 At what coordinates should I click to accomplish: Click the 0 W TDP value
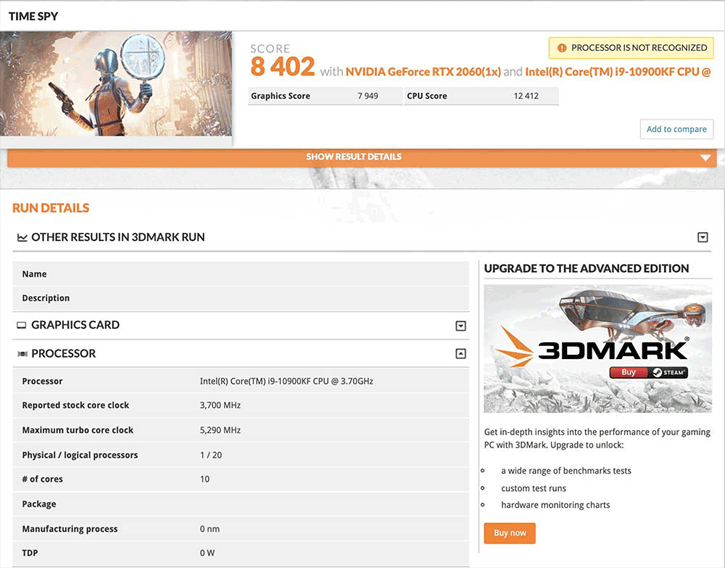[x=207, y=553]
